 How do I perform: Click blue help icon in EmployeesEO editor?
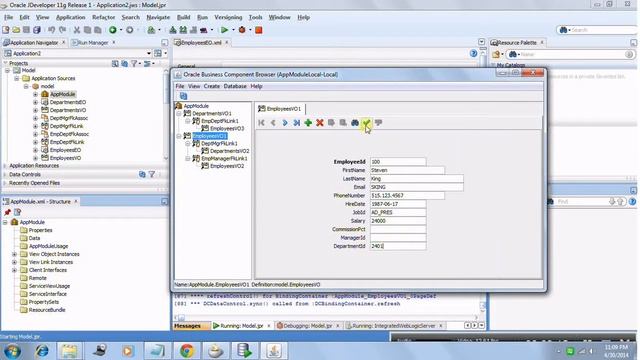tap(473, 53)
